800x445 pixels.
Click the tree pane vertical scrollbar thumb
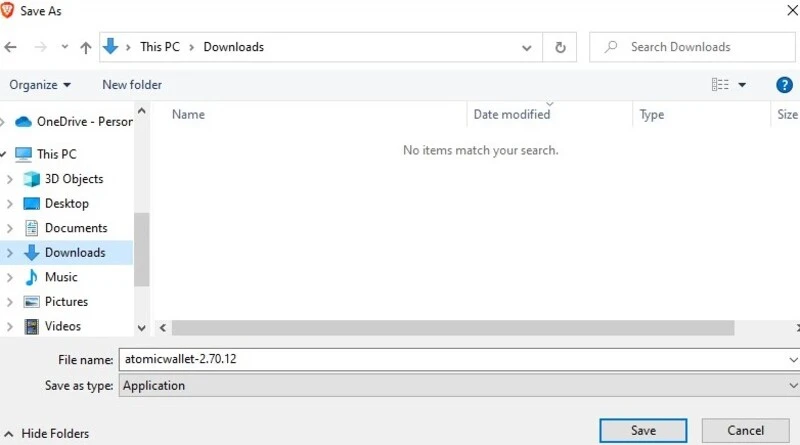[x=142, y=249]
